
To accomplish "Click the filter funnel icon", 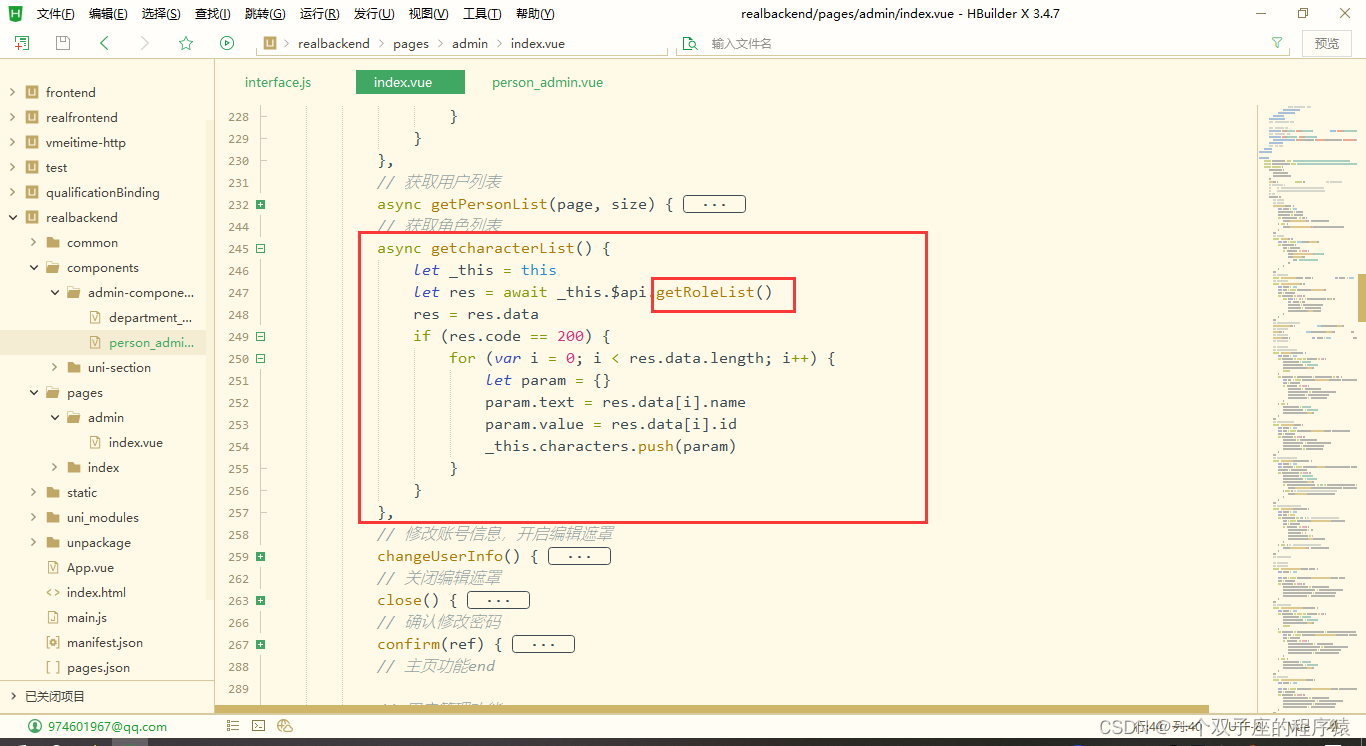I will click(x=1277, y=43).
